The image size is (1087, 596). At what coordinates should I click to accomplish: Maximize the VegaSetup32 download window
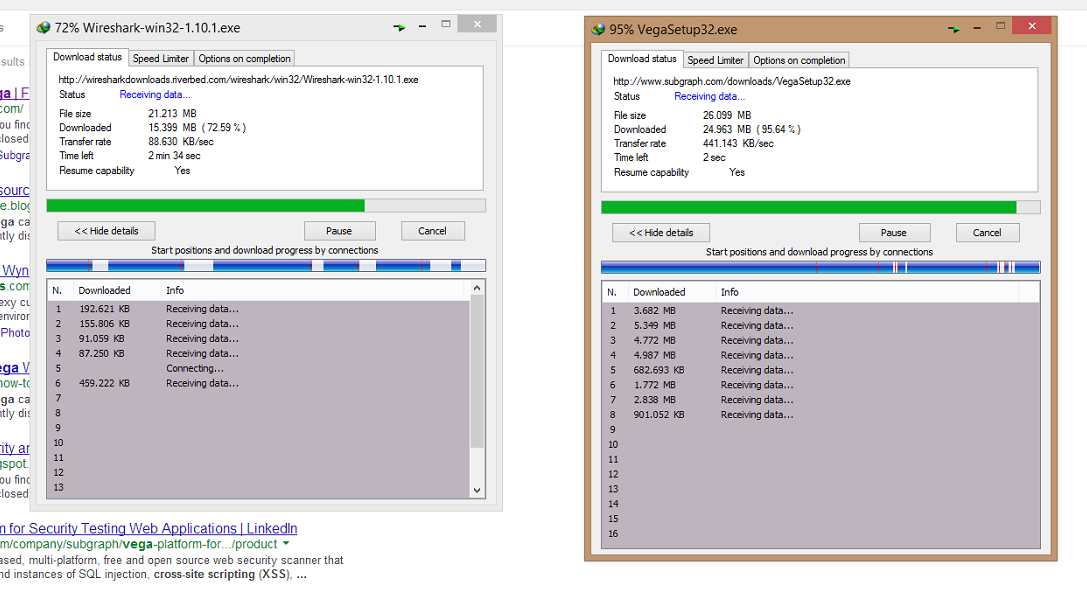1000,26
